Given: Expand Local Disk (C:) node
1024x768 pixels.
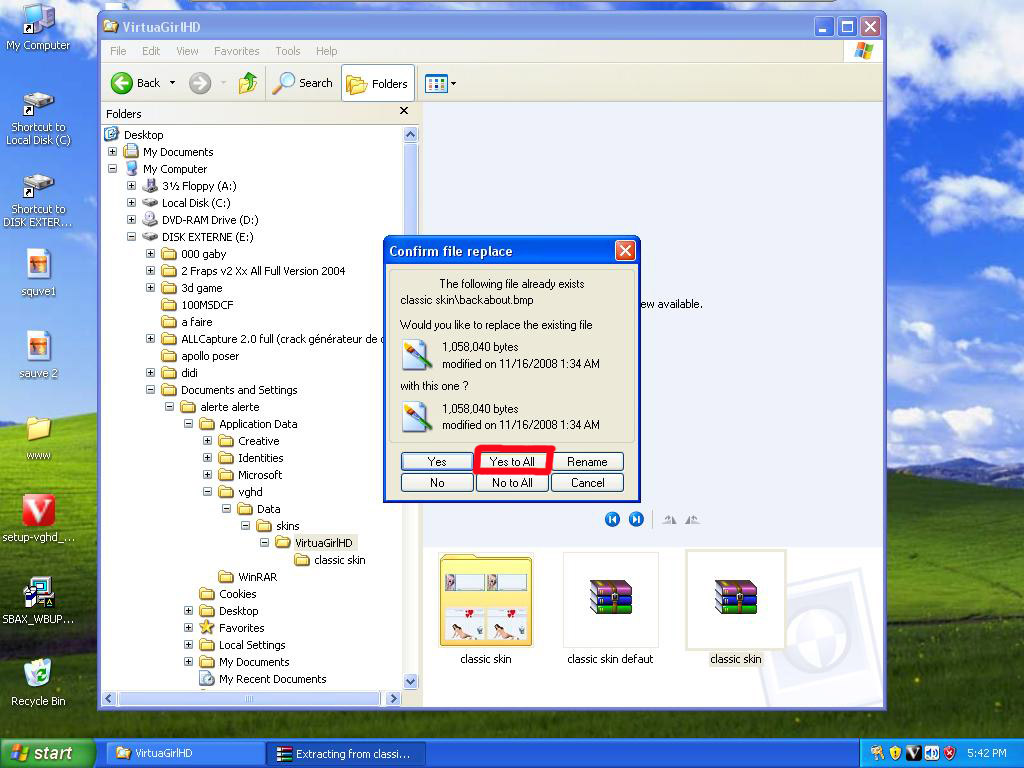Looking at the screenshot, I should click(x=131, y=202).
